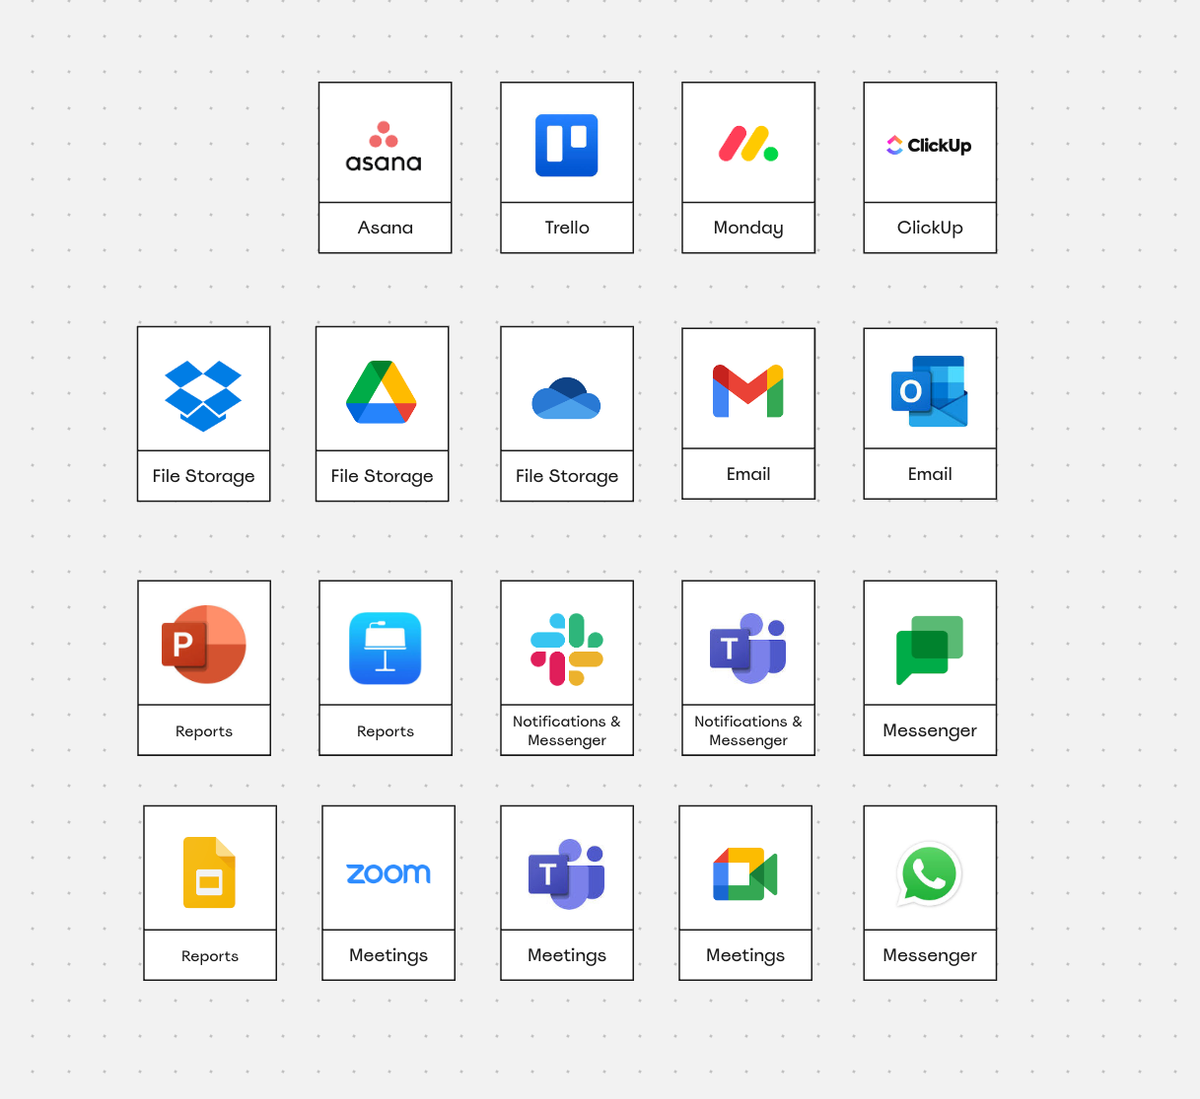Click File Storage label under OneDrive
This screenshot has width=1200, height=1099.
pos(567,477)
